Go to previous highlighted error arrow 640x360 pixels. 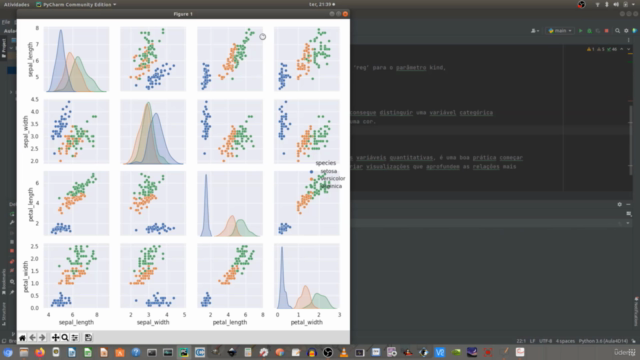click(x=622, y=49)
